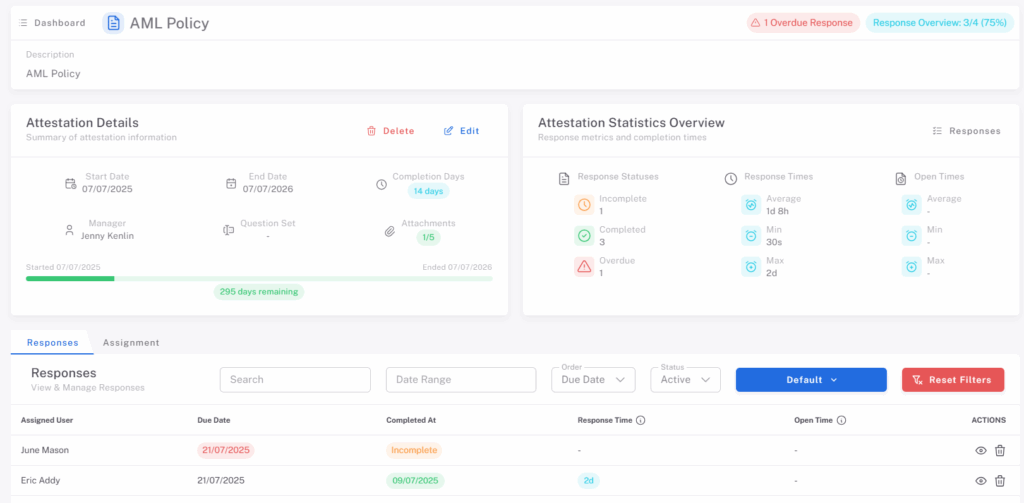1024x503 pixels.
Task: Open the Status Active dropdown
Action: 685,380
